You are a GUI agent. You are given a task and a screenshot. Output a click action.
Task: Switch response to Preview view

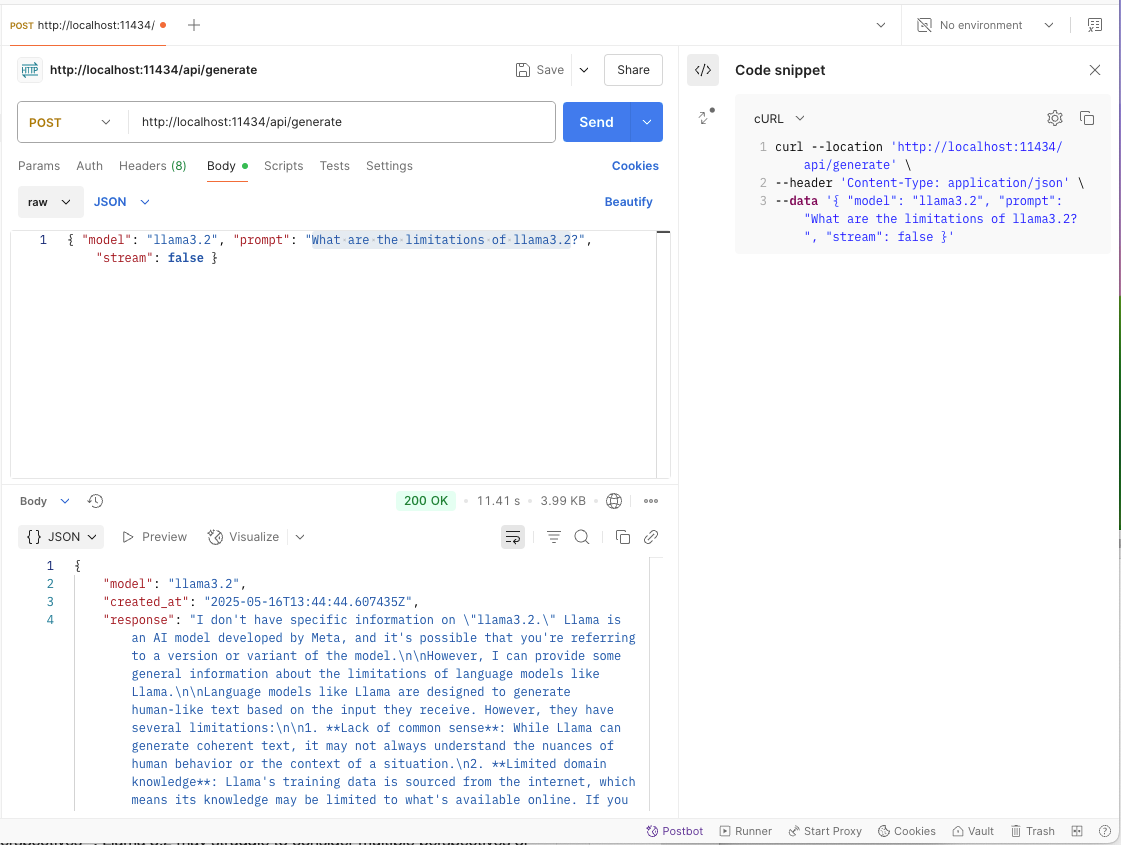[154, 537]
